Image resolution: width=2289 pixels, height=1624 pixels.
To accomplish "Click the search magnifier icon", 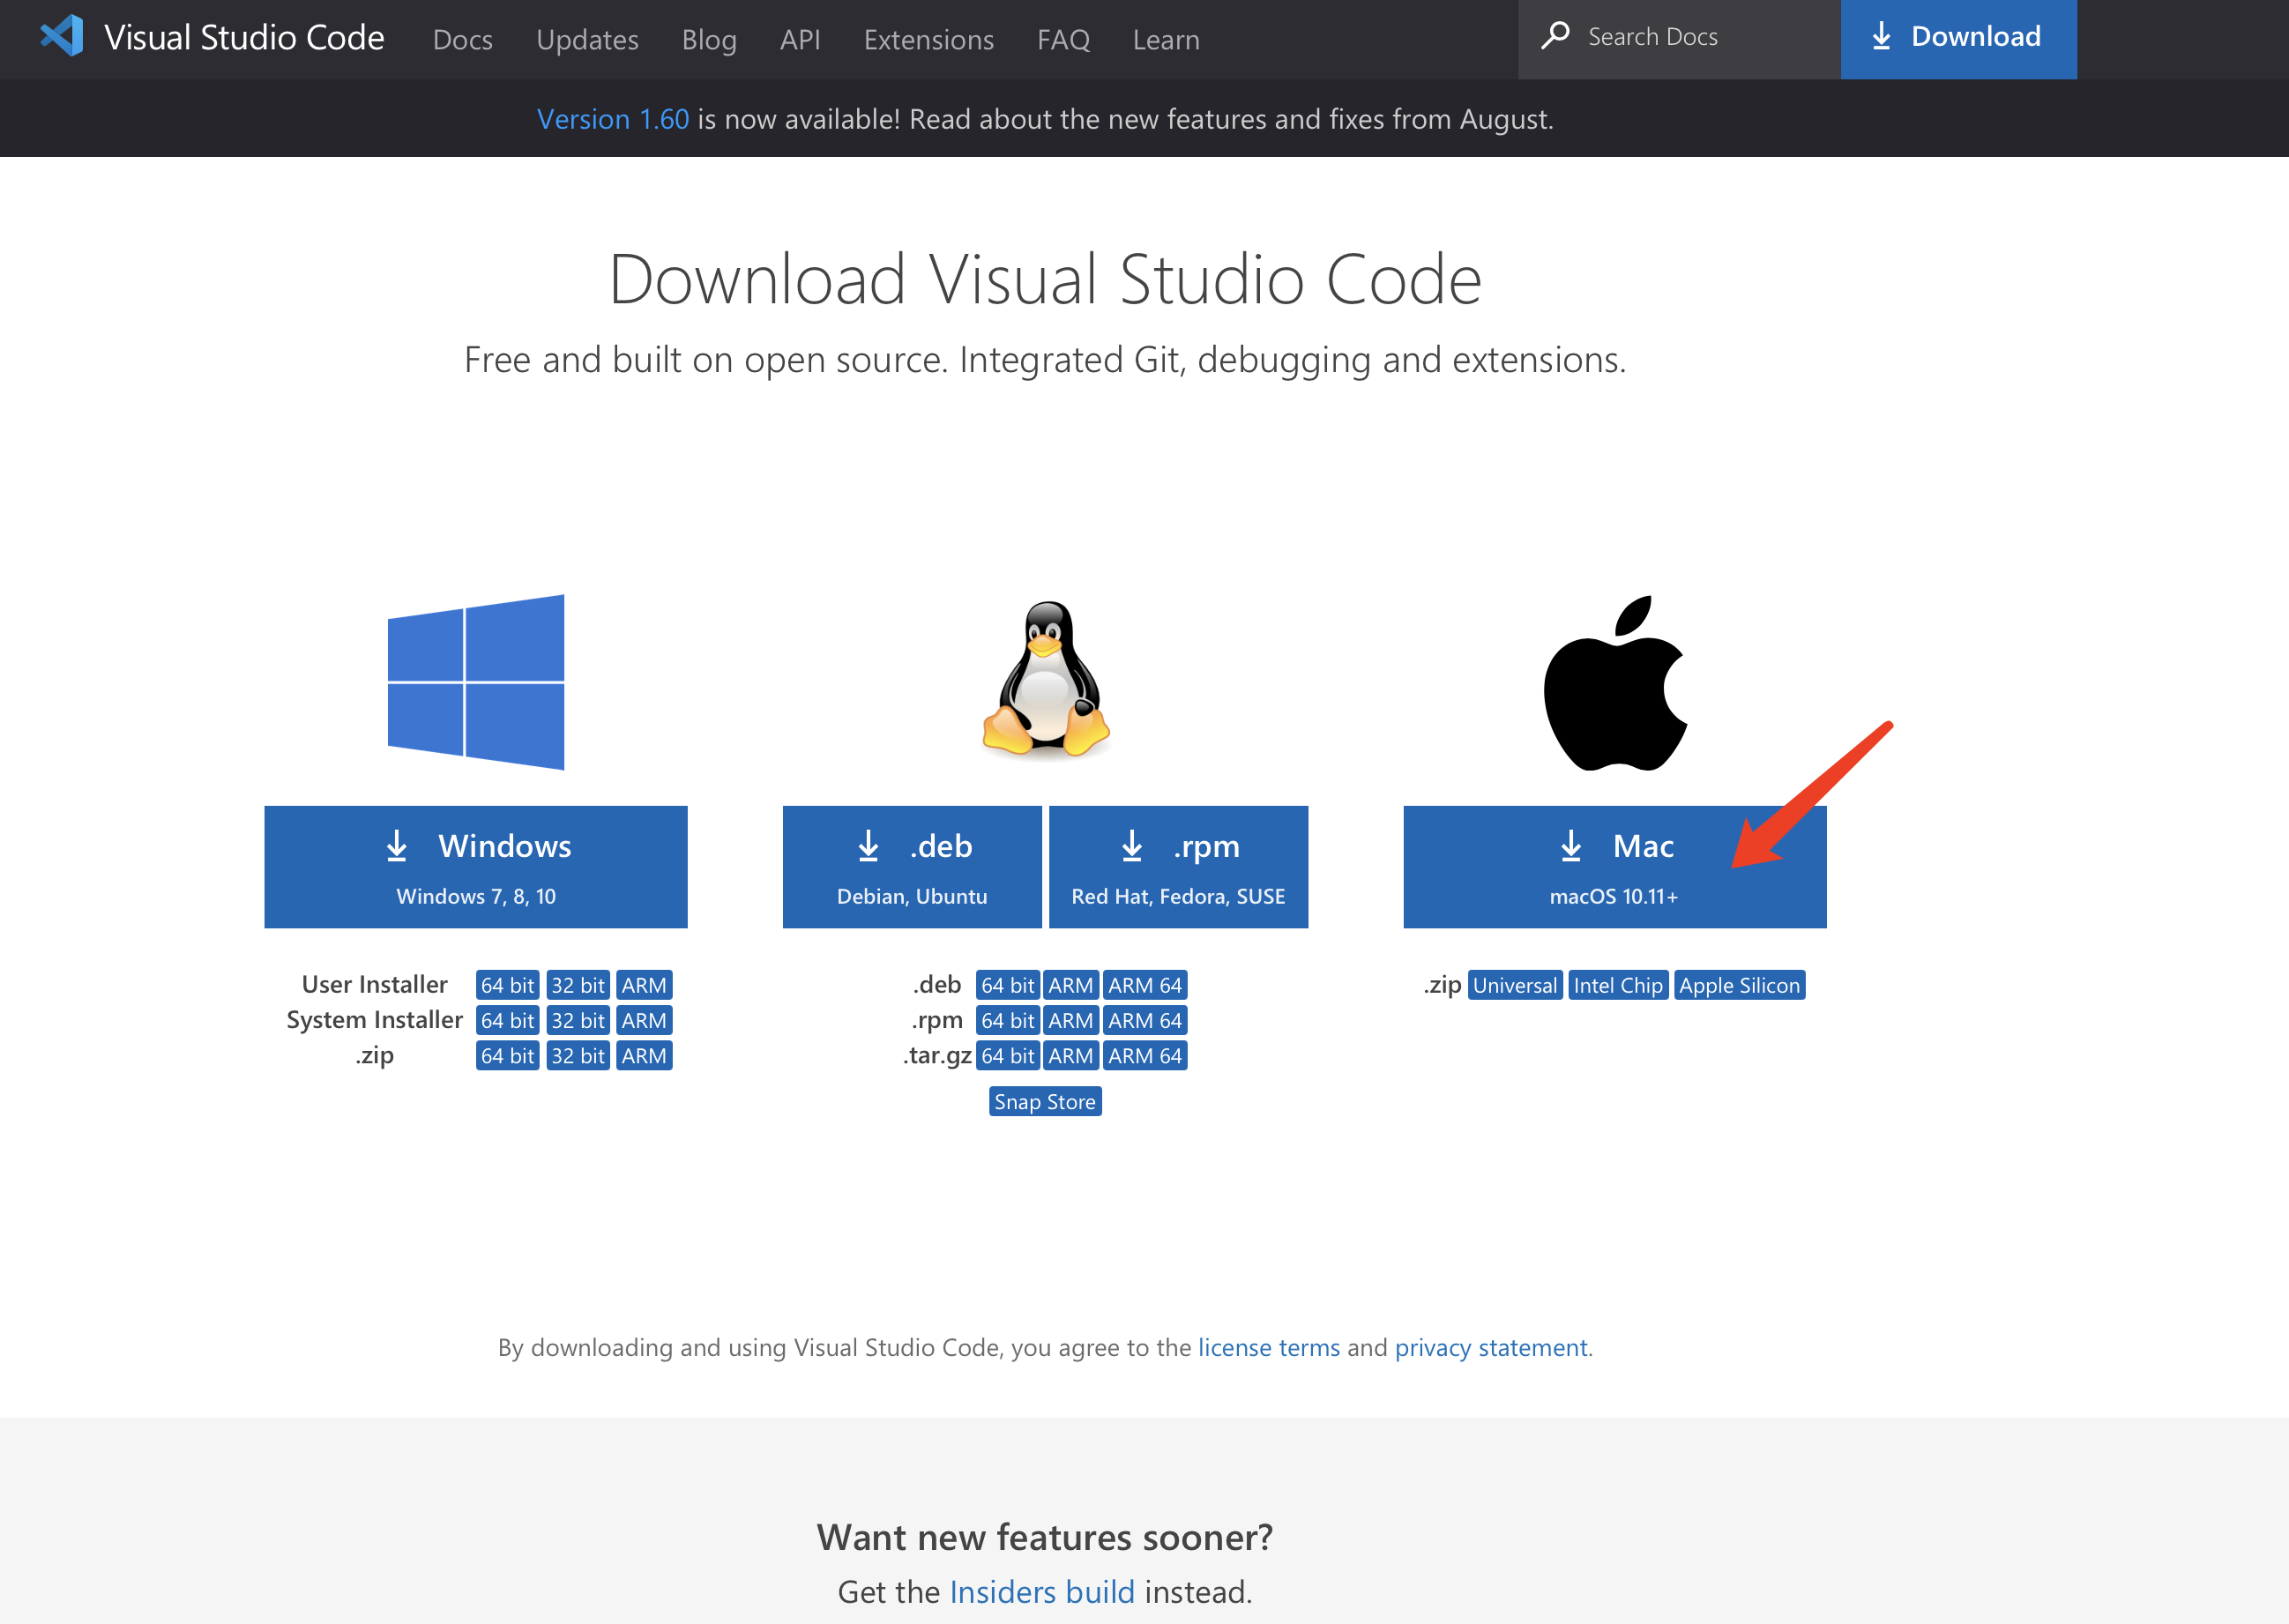I will [1555, 36].
